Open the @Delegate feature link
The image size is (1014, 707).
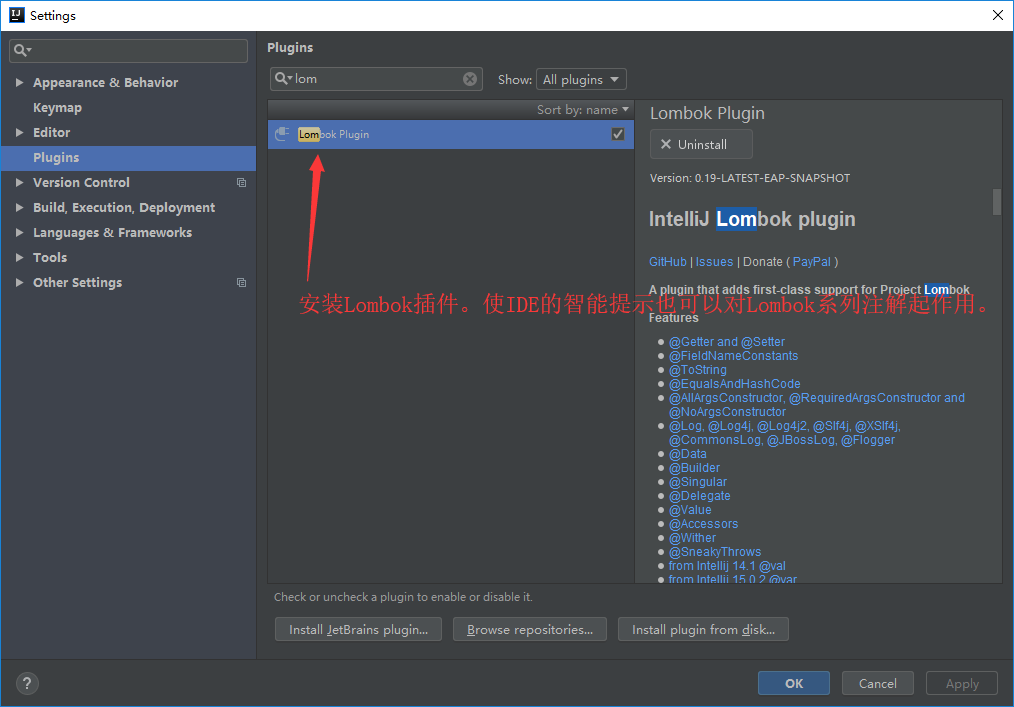[x=700, y=496]
